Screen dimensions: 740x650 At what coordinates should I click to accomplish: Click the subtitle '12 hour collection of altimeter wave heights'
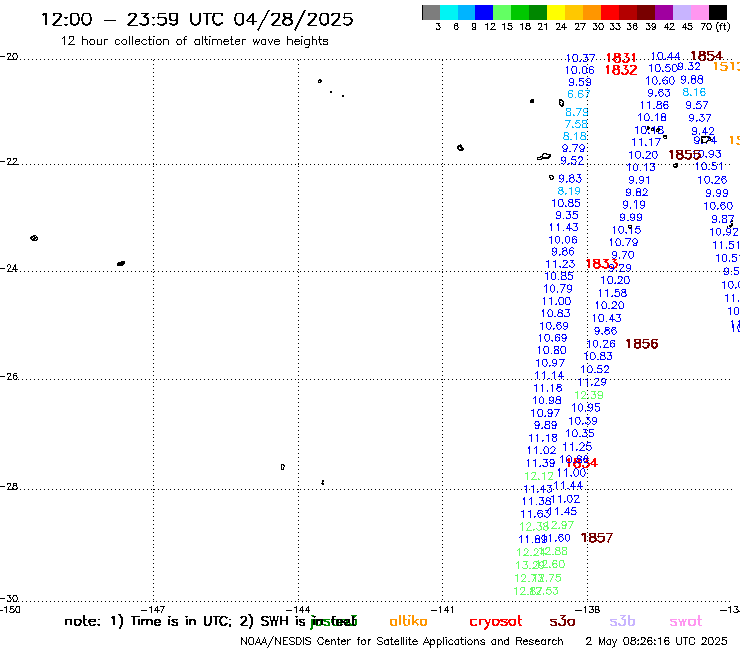click(x=194, y=41)
